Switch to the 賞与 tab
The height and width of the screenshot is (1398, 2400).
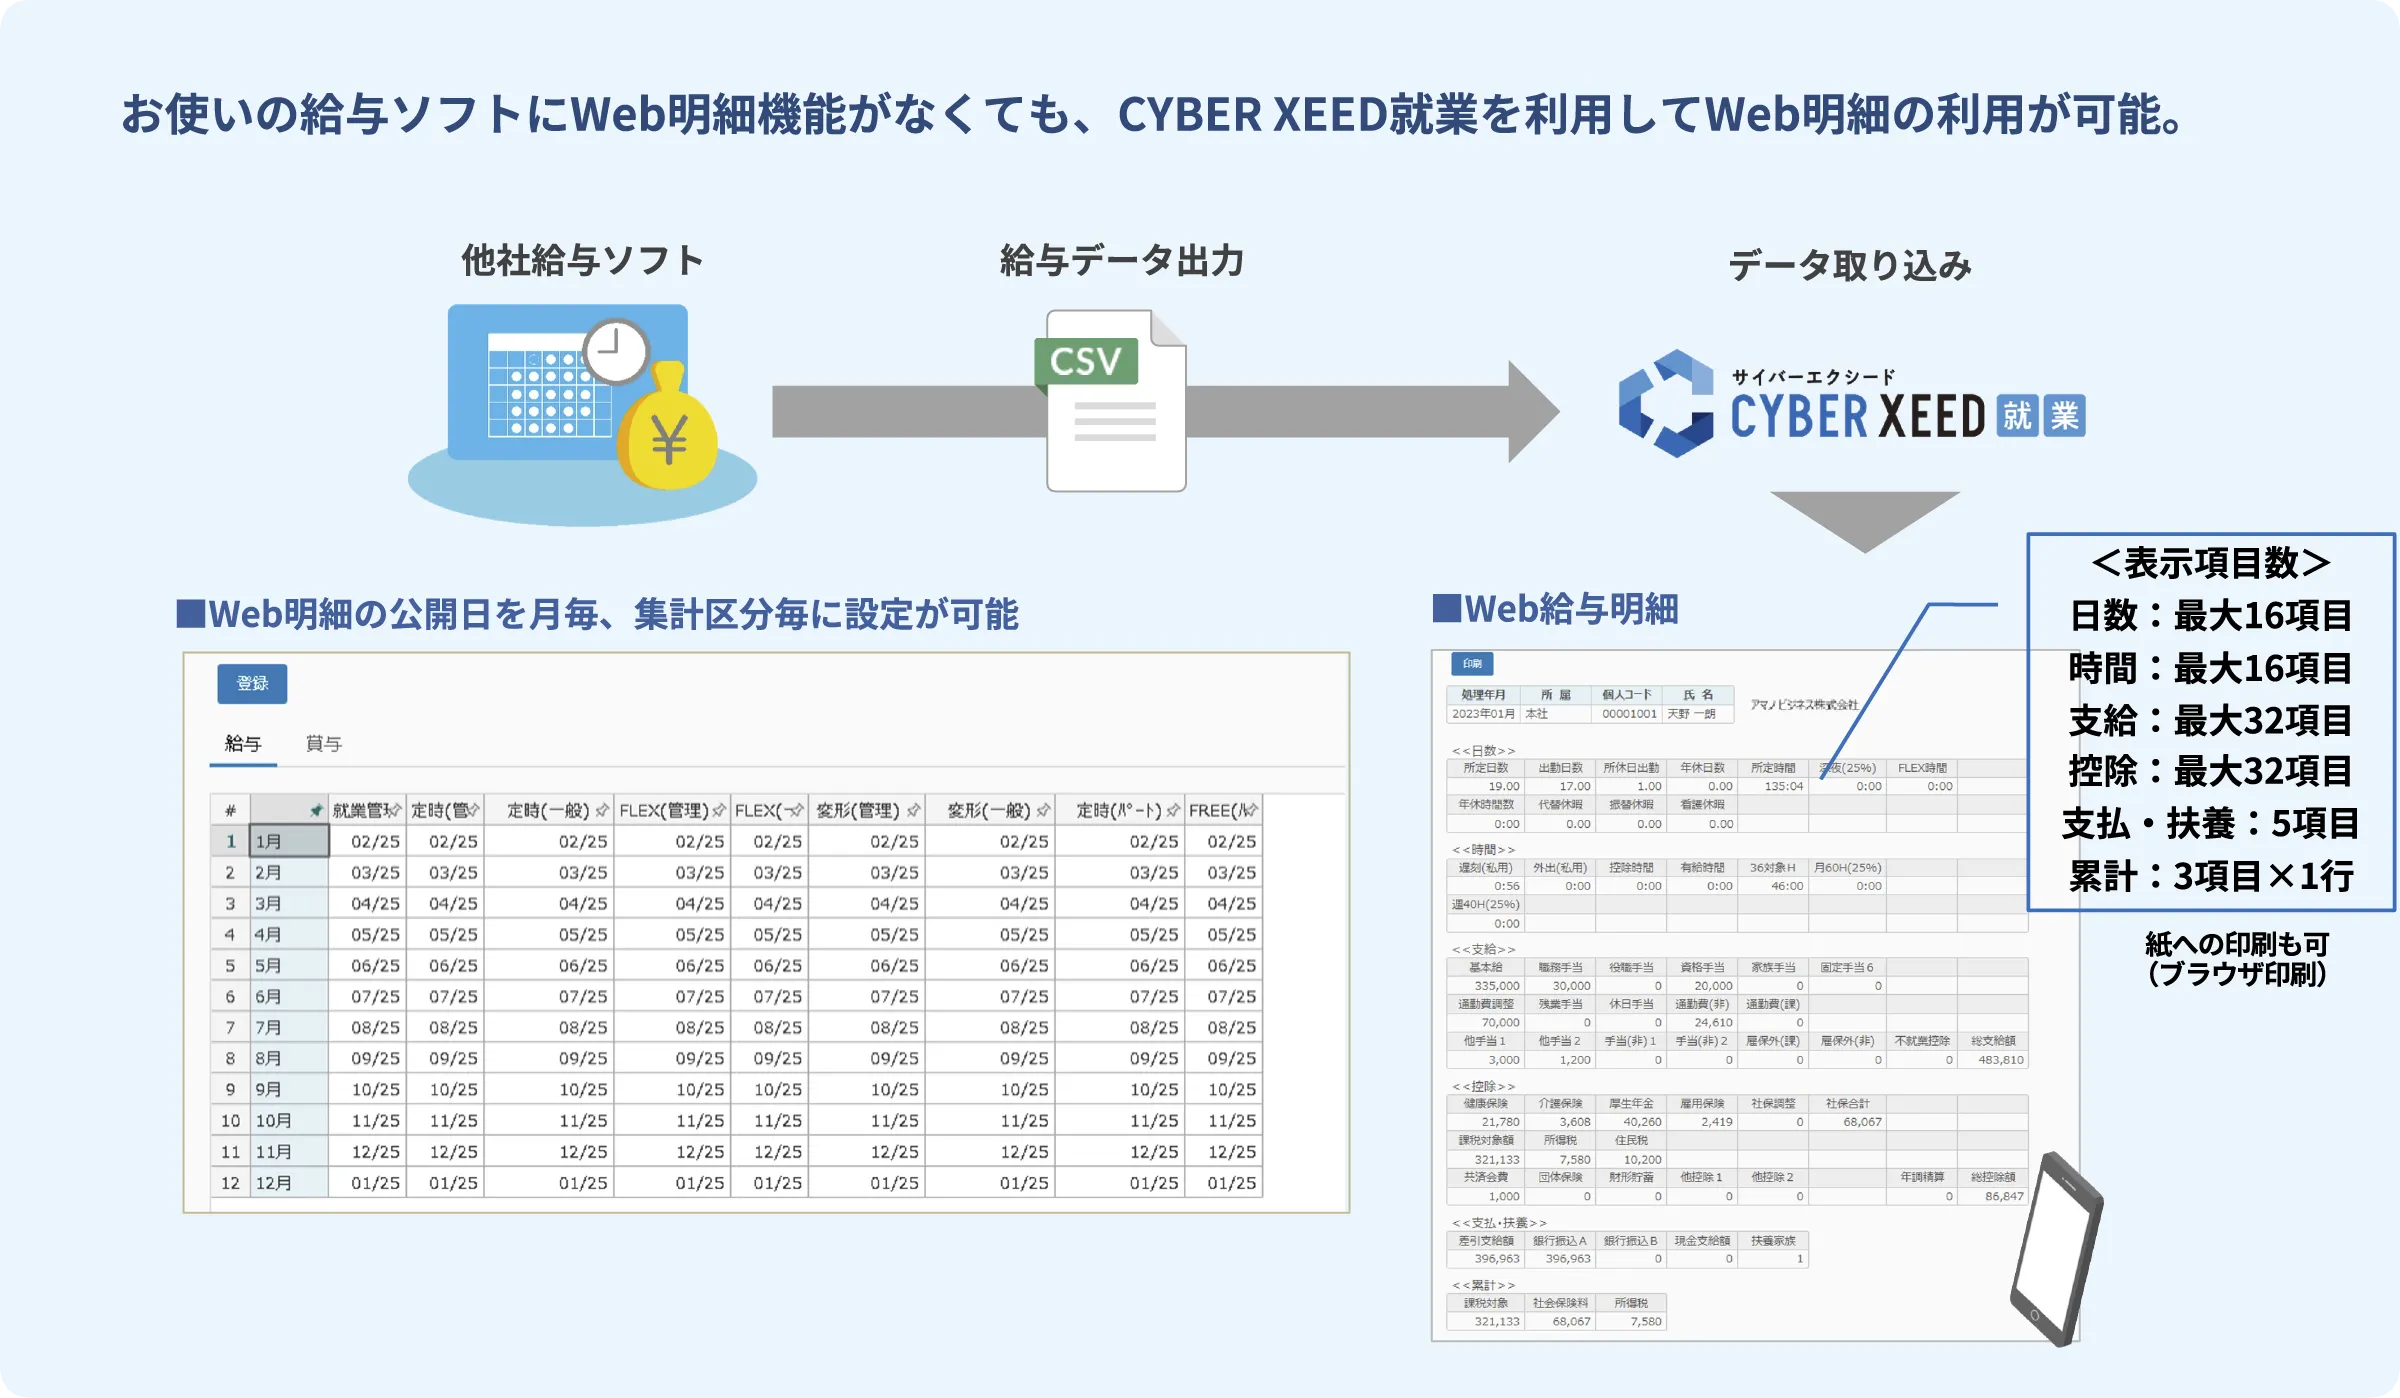pos(323,743)
